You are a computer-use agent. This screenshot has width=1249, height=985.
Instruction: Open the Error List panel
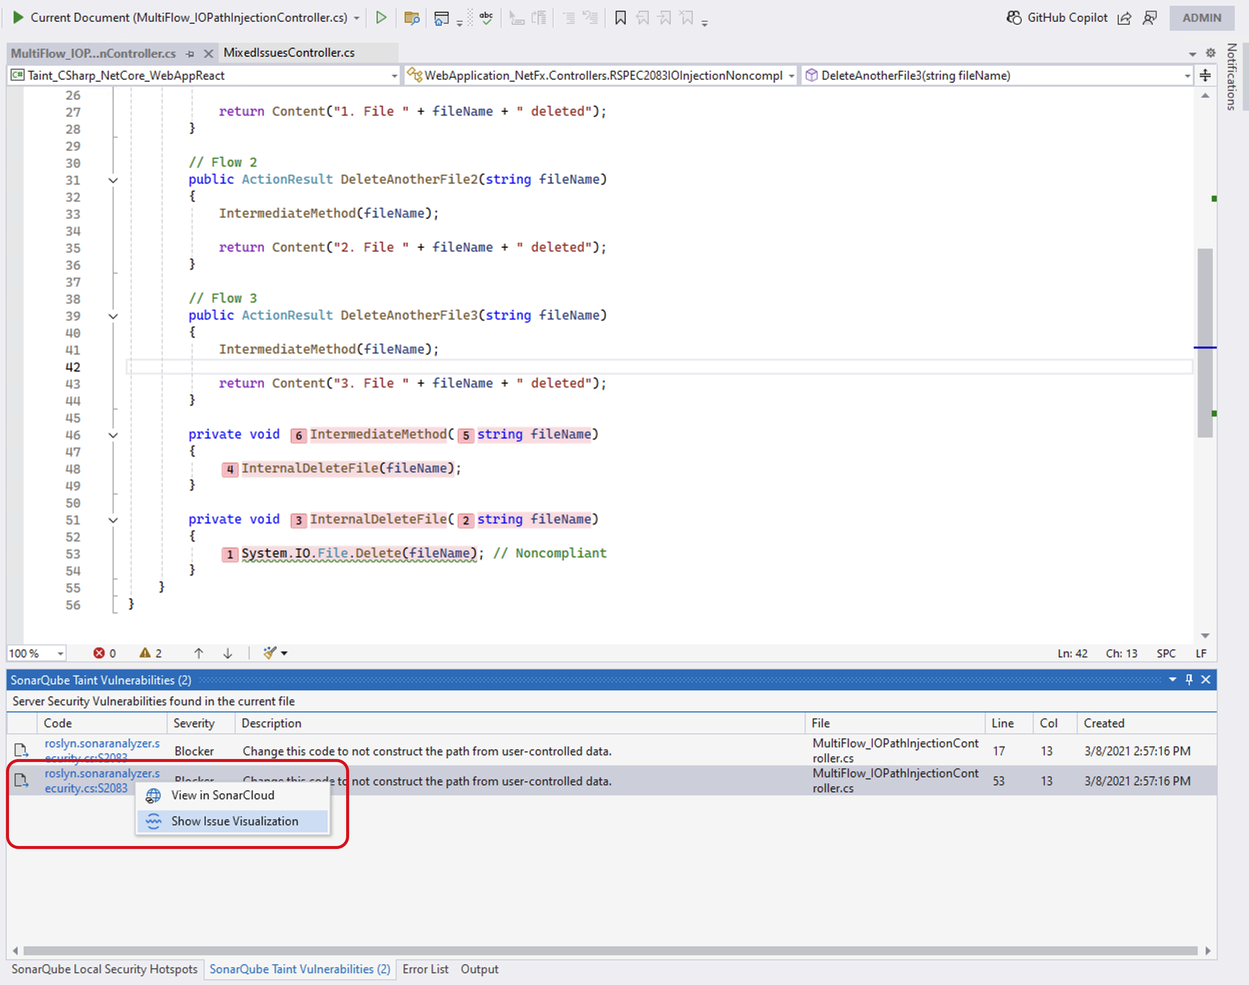[x=427, y=969]
